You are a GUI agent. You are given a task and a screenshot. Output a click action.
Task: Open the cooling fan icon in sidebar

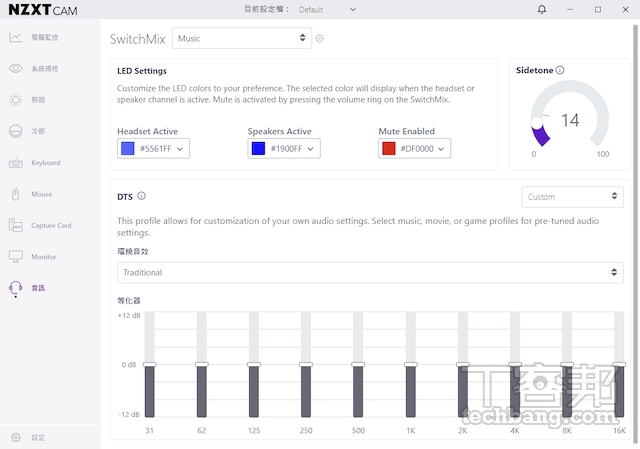16,131
